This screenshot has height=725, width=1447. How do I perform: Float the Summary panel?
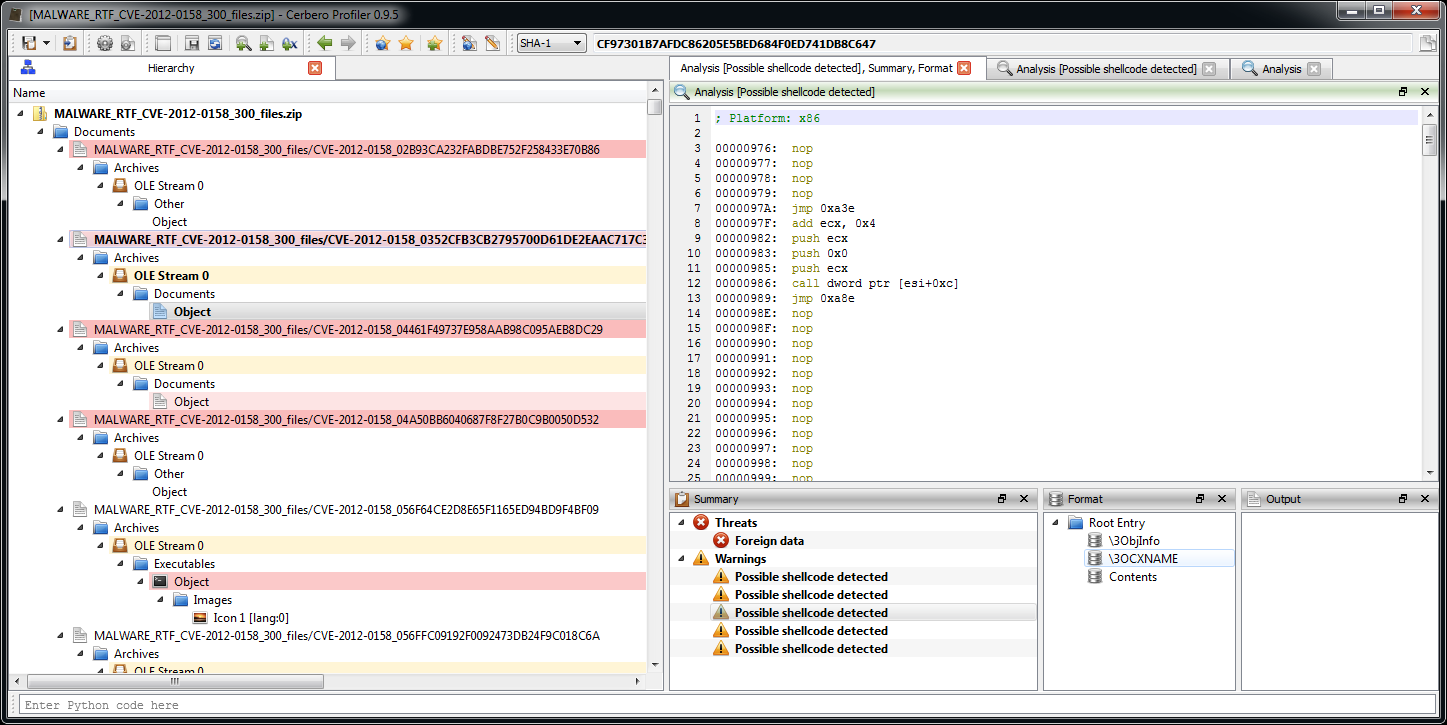tap(1002, 498)
